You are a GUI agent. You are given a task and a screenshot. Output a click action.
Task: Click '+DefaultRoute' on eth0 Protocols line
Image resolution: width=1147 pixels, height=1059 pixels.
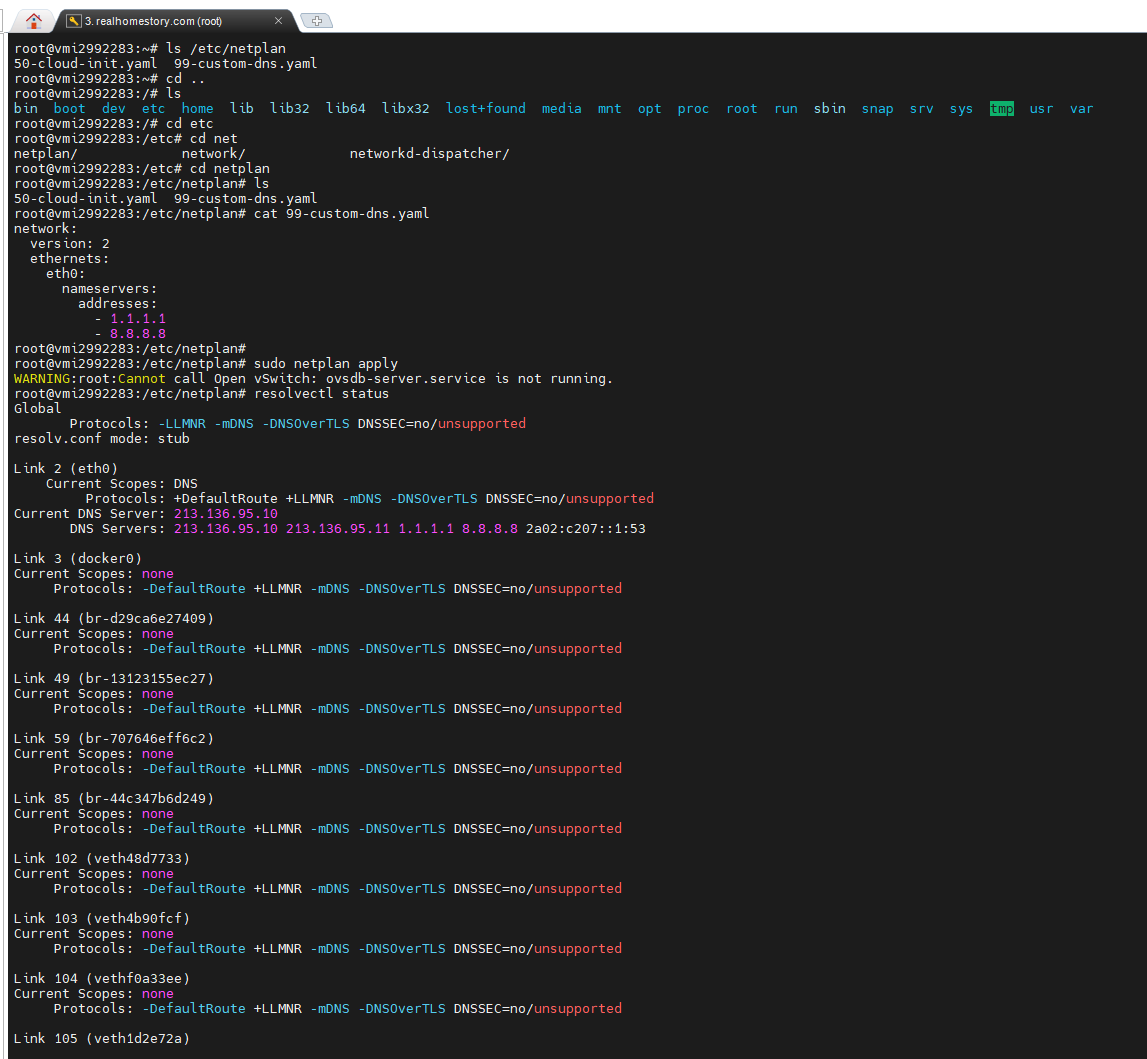click(x=225, y=499)
